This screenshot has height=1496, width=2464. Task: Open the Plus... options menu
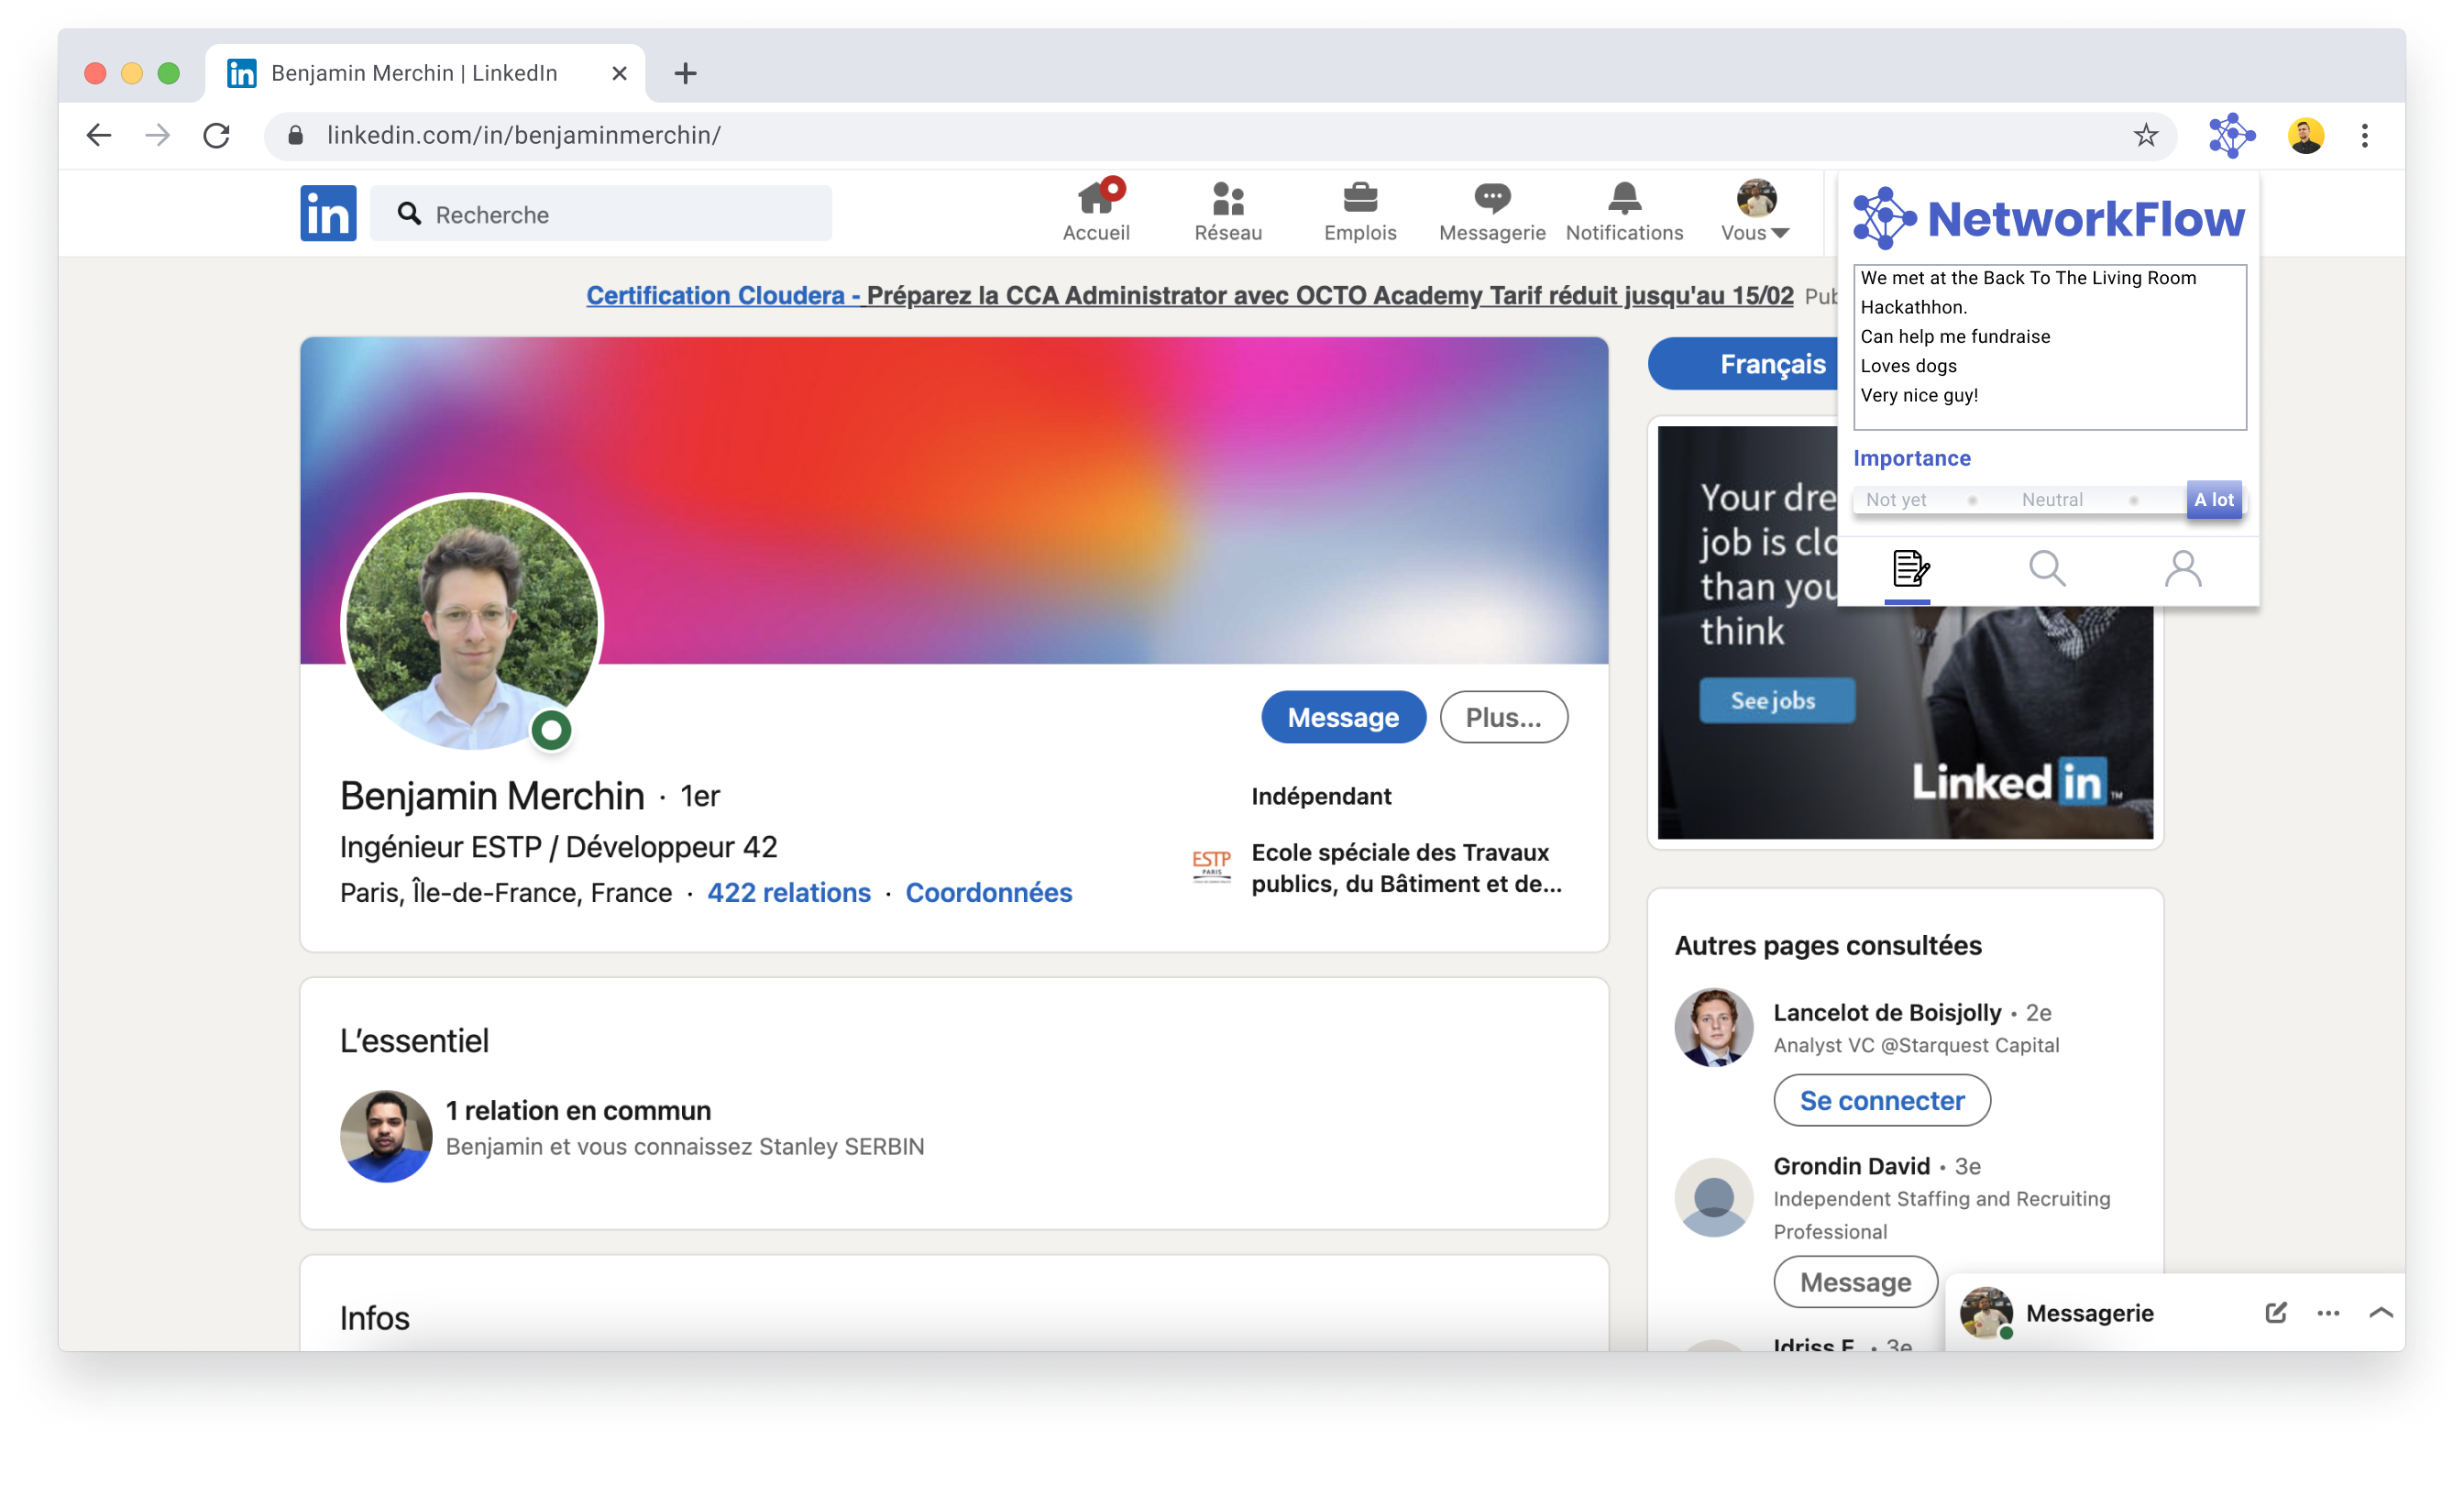pos(1503,717)
